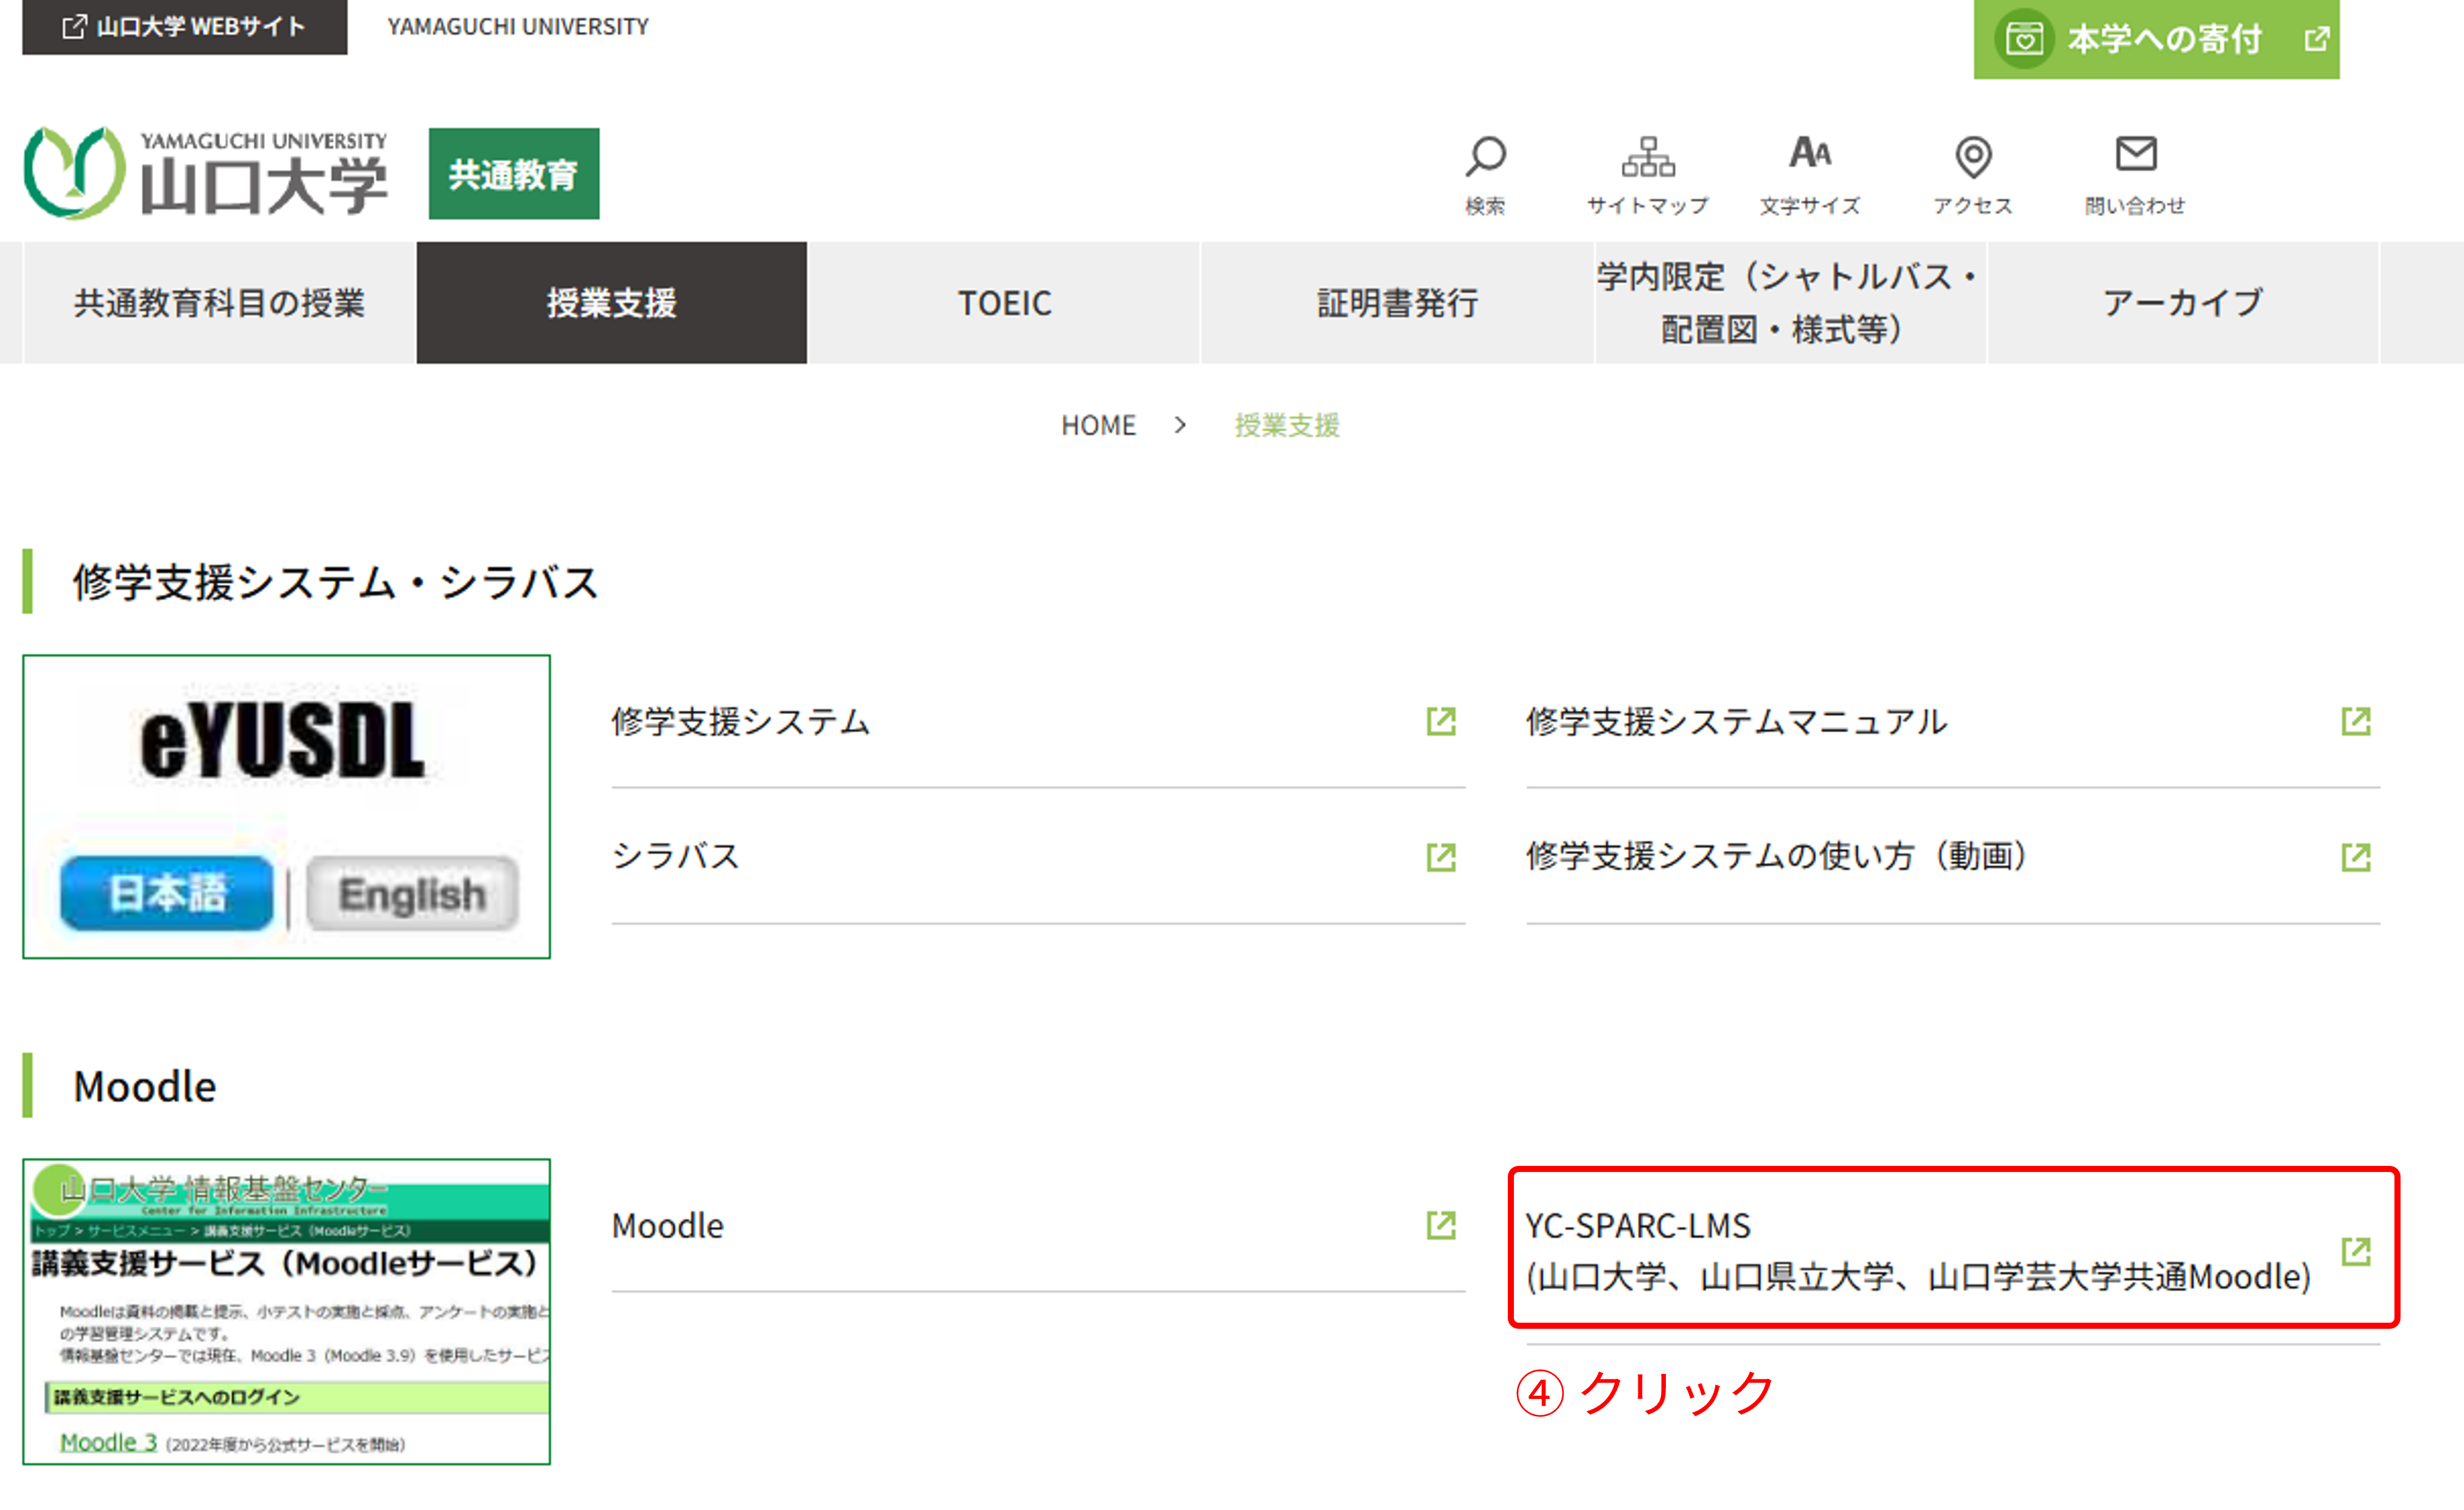Click the eYUSDL banner thumbnail
Screen dimensions: 2464x1510
[x=287, y=807]
